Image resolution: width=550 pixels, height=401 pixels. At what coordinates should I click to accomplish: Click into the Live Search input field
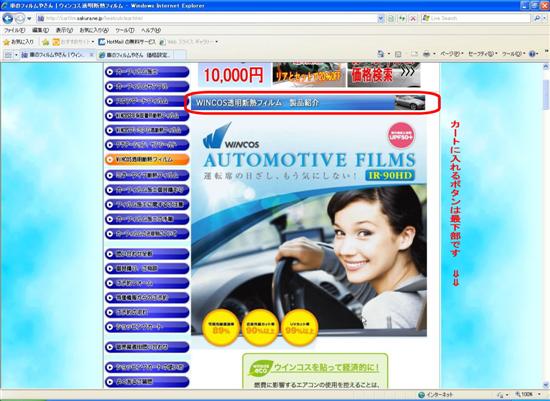479,18
